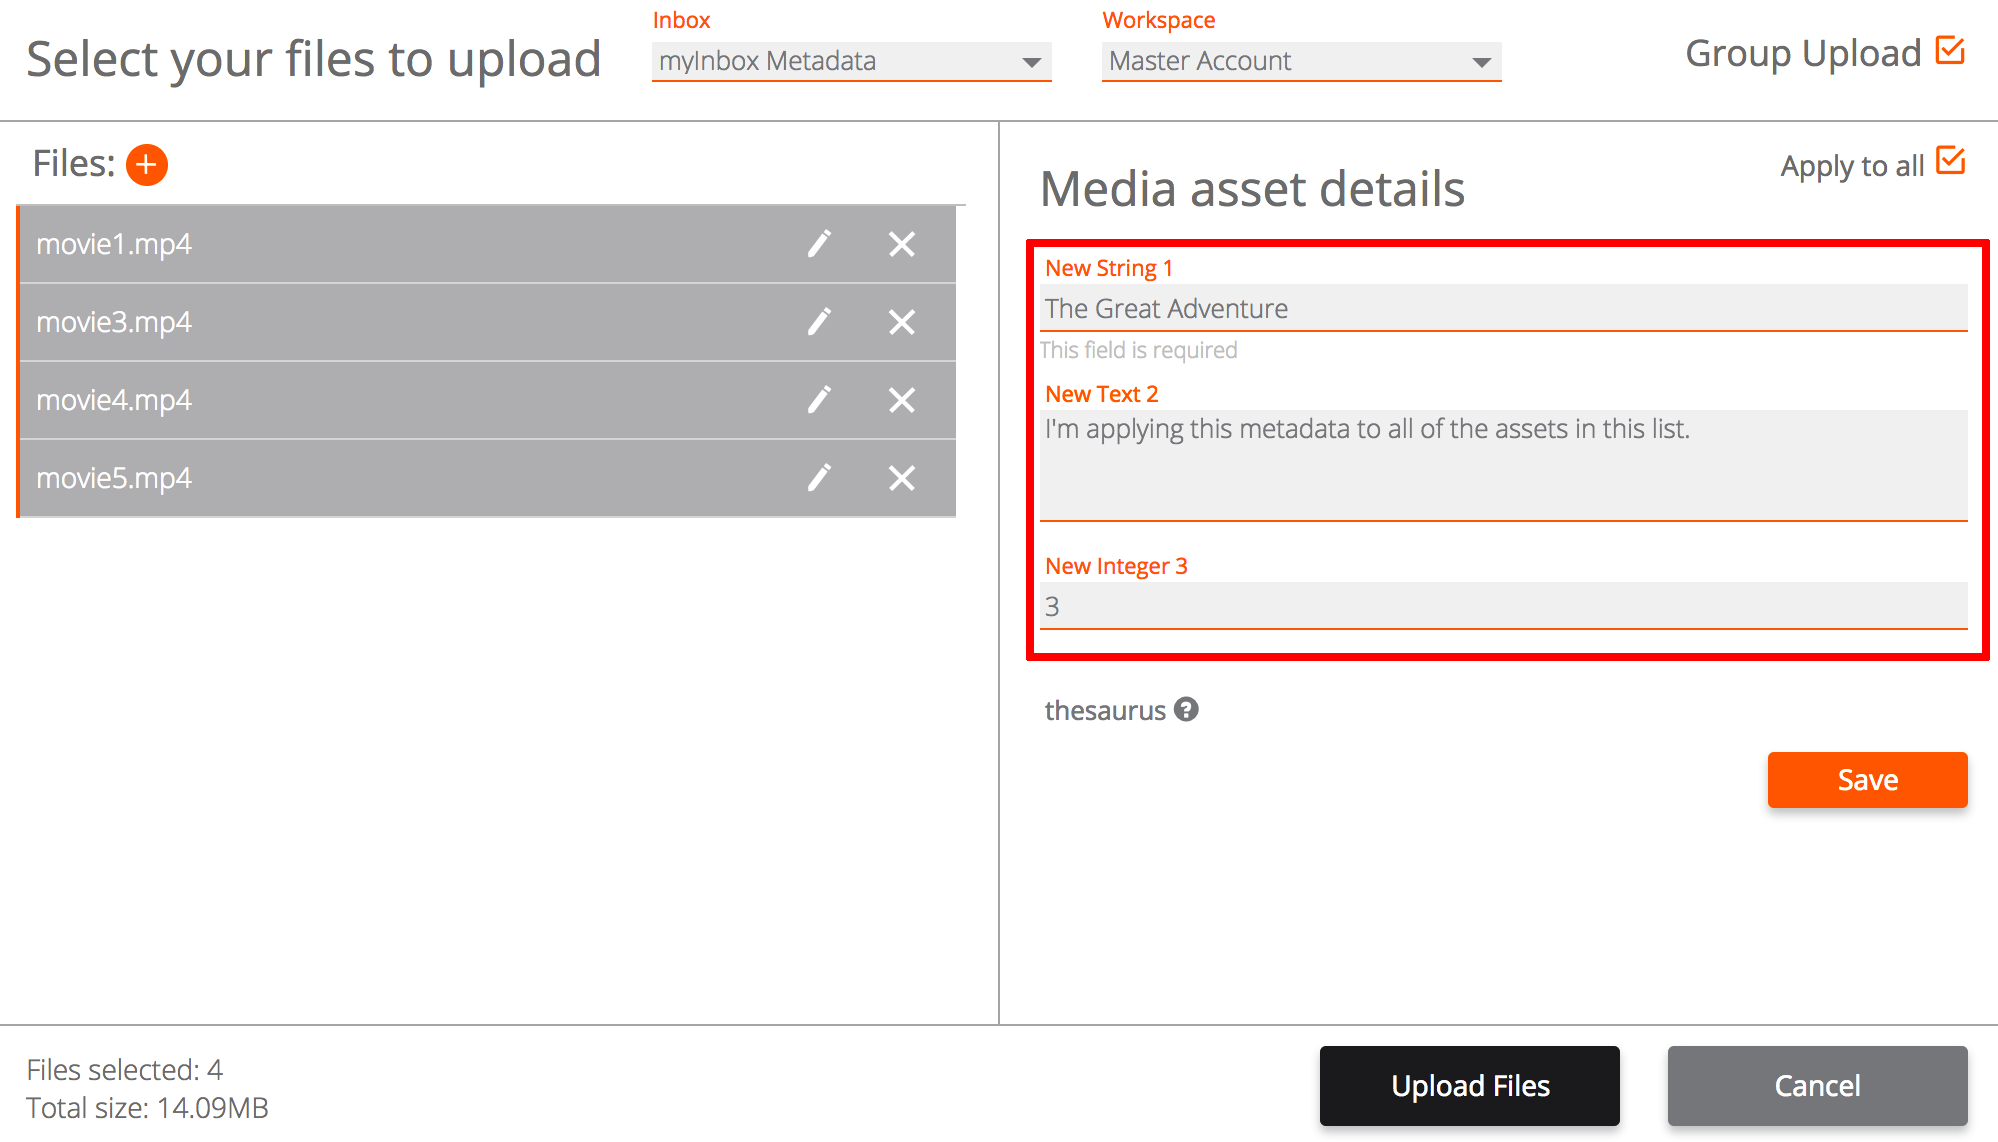
Task: Toggle the Group Upload checkbox
Action: (1950, 51)
